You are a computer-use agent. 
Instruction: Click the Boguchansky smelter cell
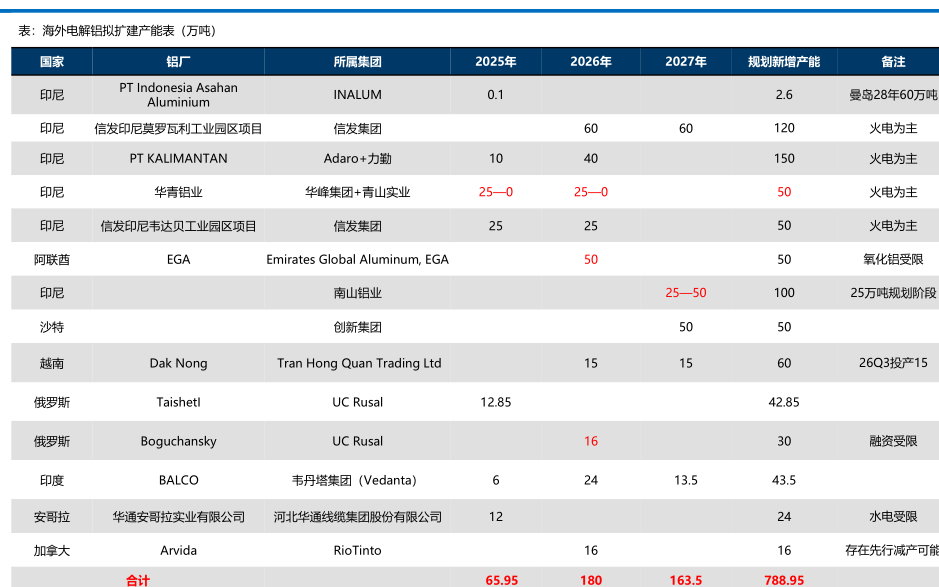click(178, 441)
